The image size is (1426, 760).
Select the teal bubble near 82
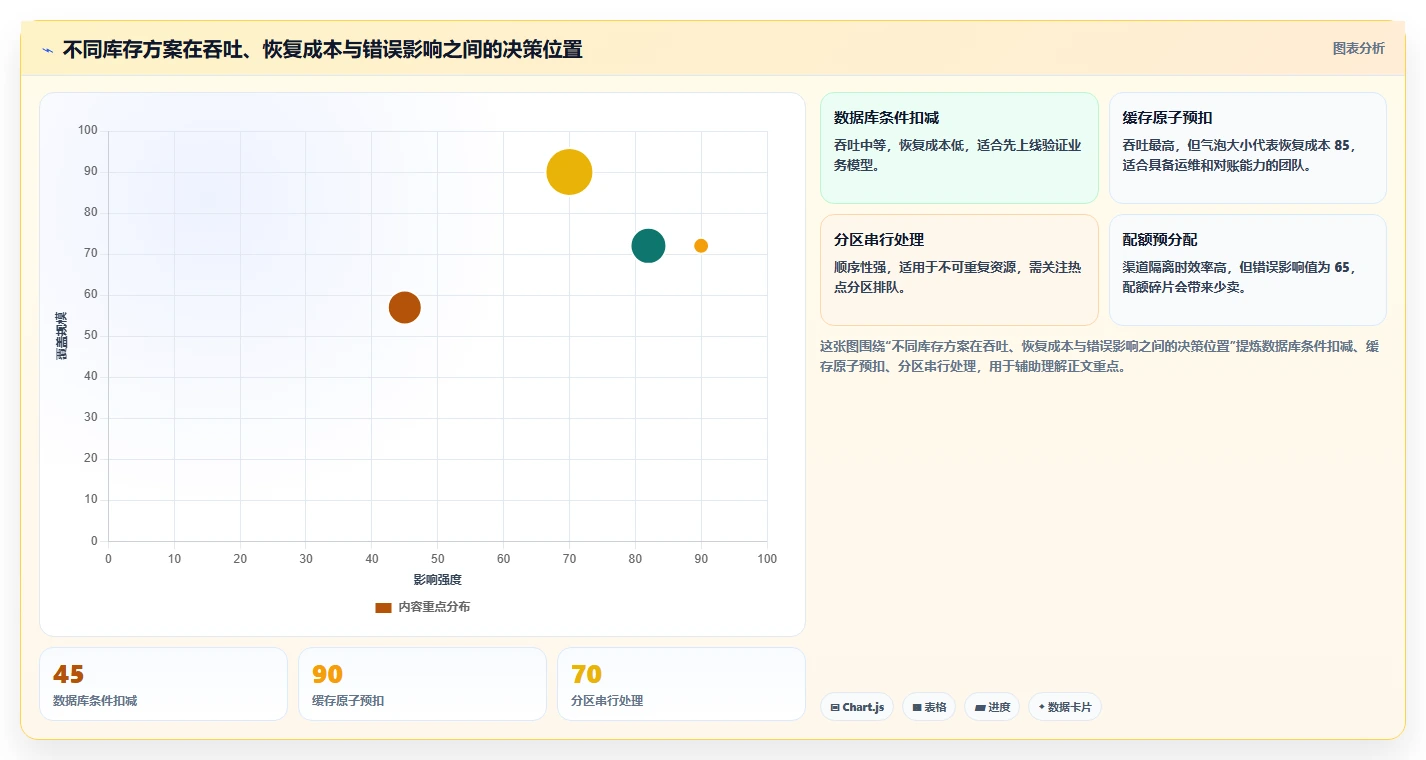coord(648,246)
